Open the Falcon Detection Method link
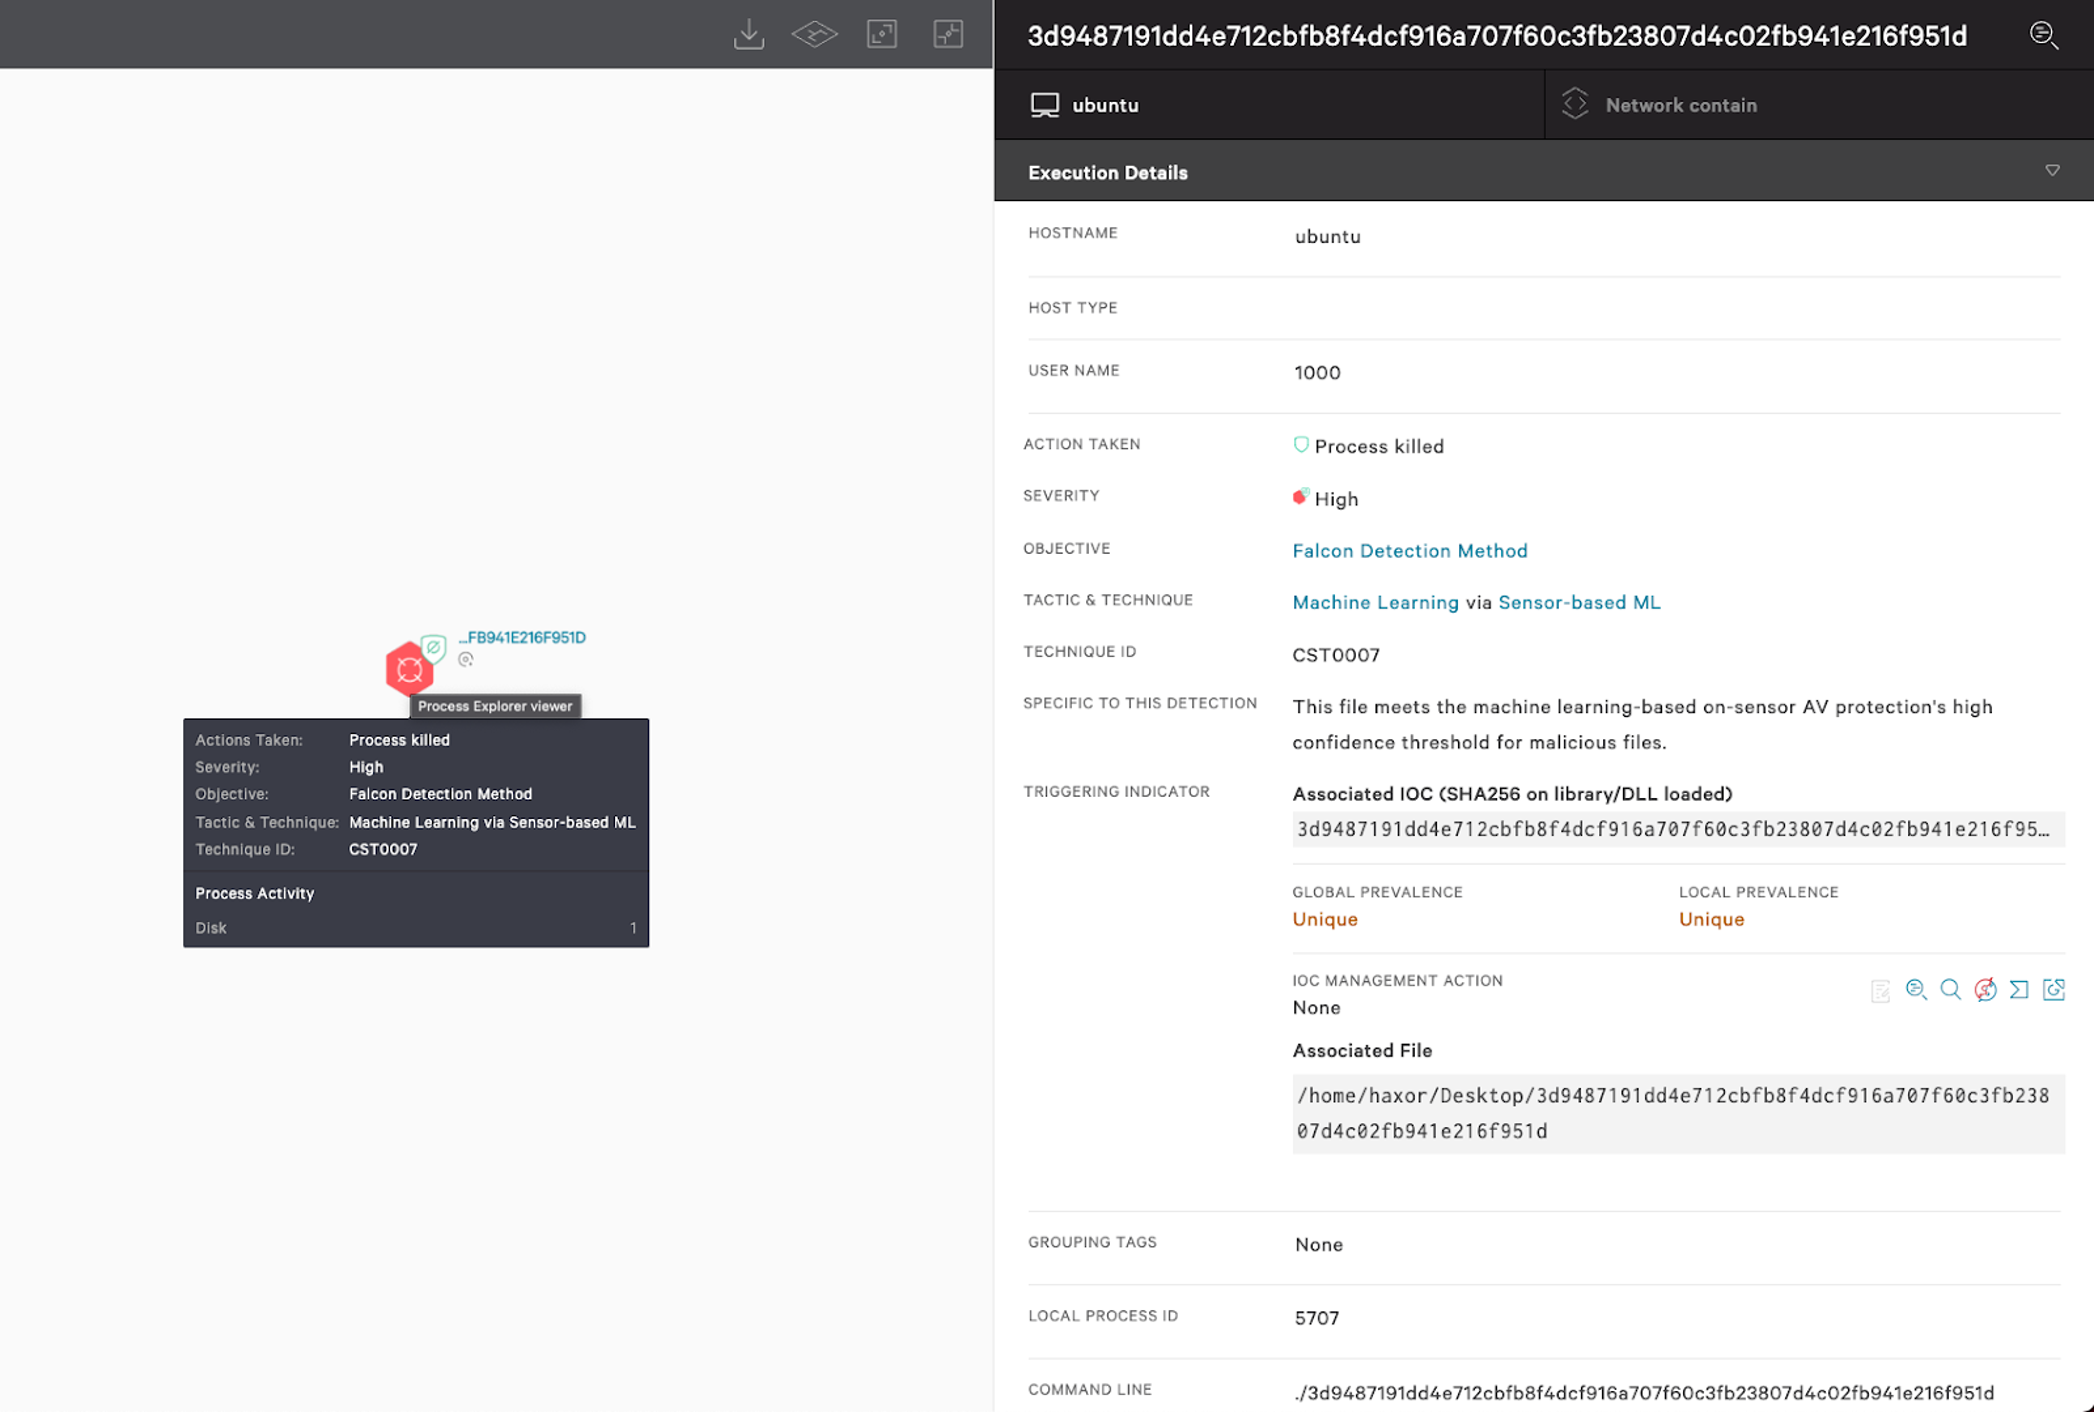This screenshot has height=1412, width=2095. click(1409, 550)
